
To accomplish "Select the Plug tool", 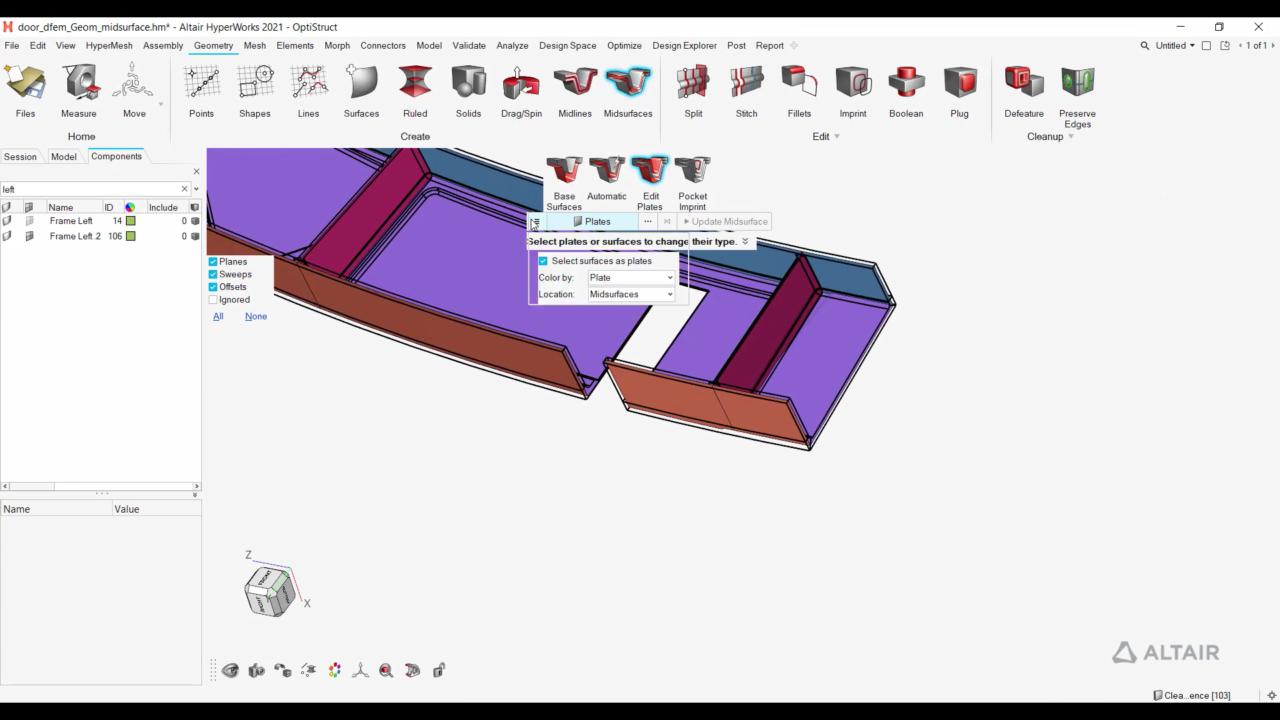I will click(x=960, y=91).
